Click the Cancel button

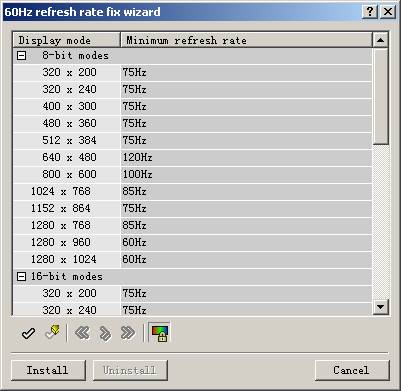tap(352, 370)
